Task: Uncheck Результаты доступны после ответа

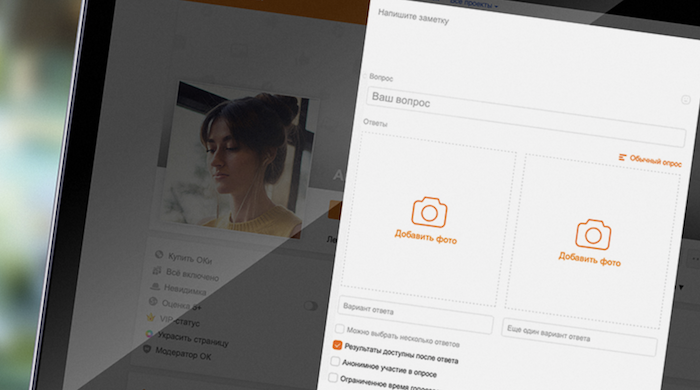Action: click(337, 345)
